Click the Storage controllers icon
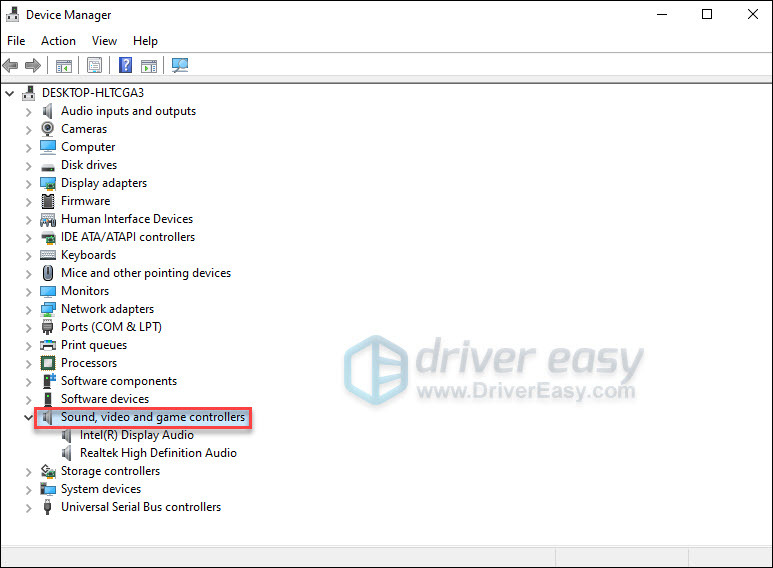The image size is (773, 568). click(48, 471)
